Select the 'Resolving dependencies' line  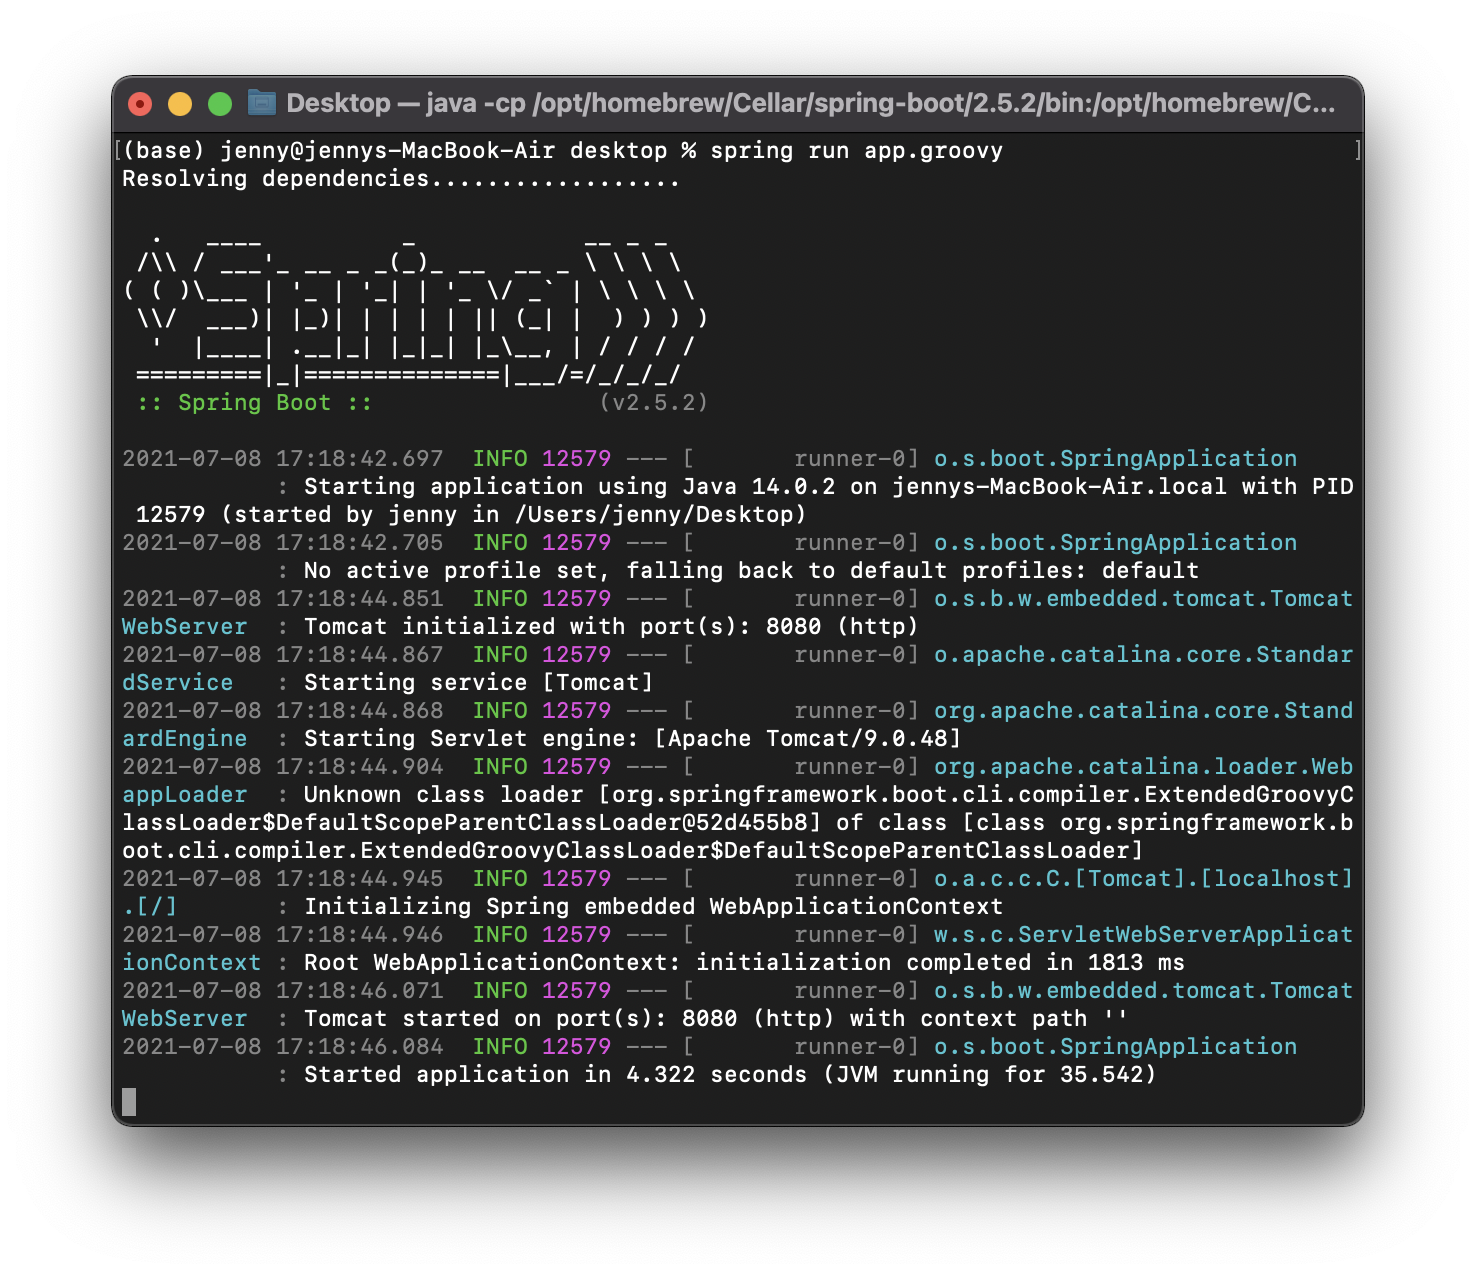tap(401, 179)
